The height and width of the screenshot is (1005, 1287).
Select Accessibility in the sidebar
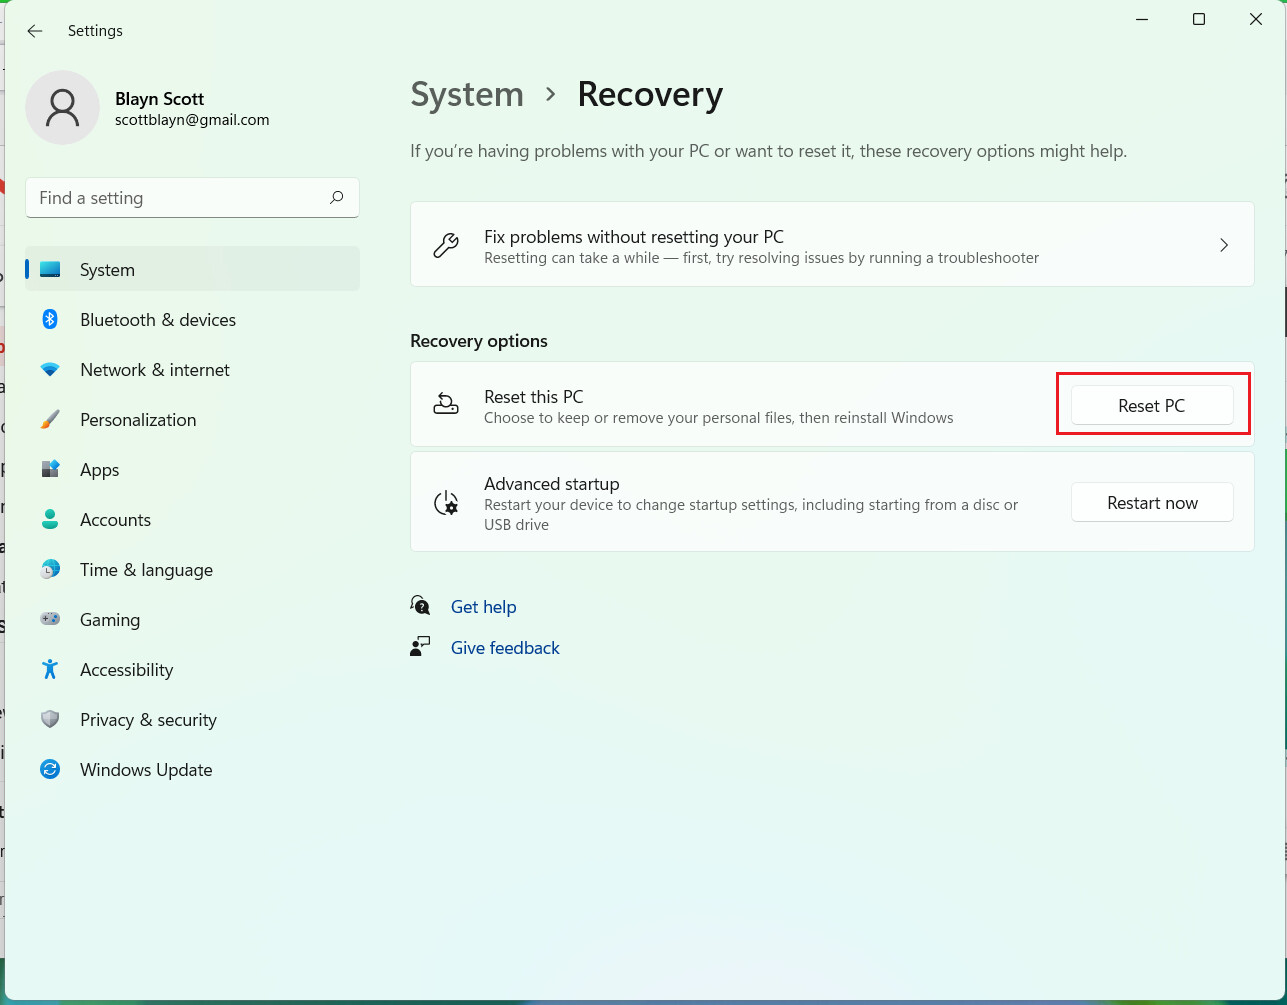click(192, 669)
